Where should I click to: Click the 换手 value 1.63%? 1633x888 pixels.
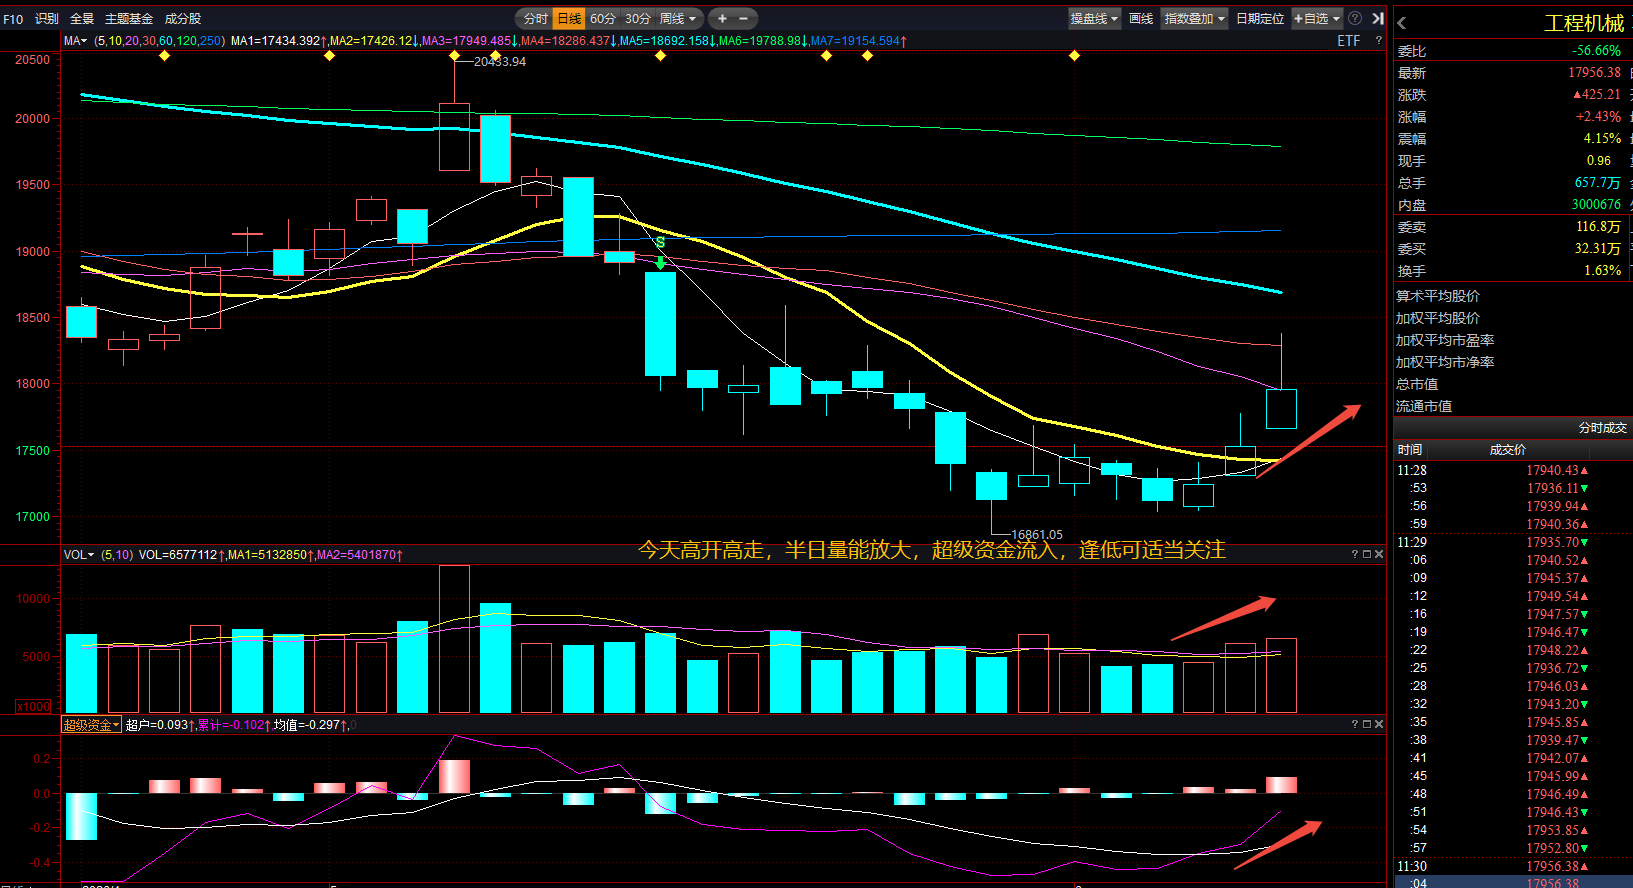tap(1602, 270)
